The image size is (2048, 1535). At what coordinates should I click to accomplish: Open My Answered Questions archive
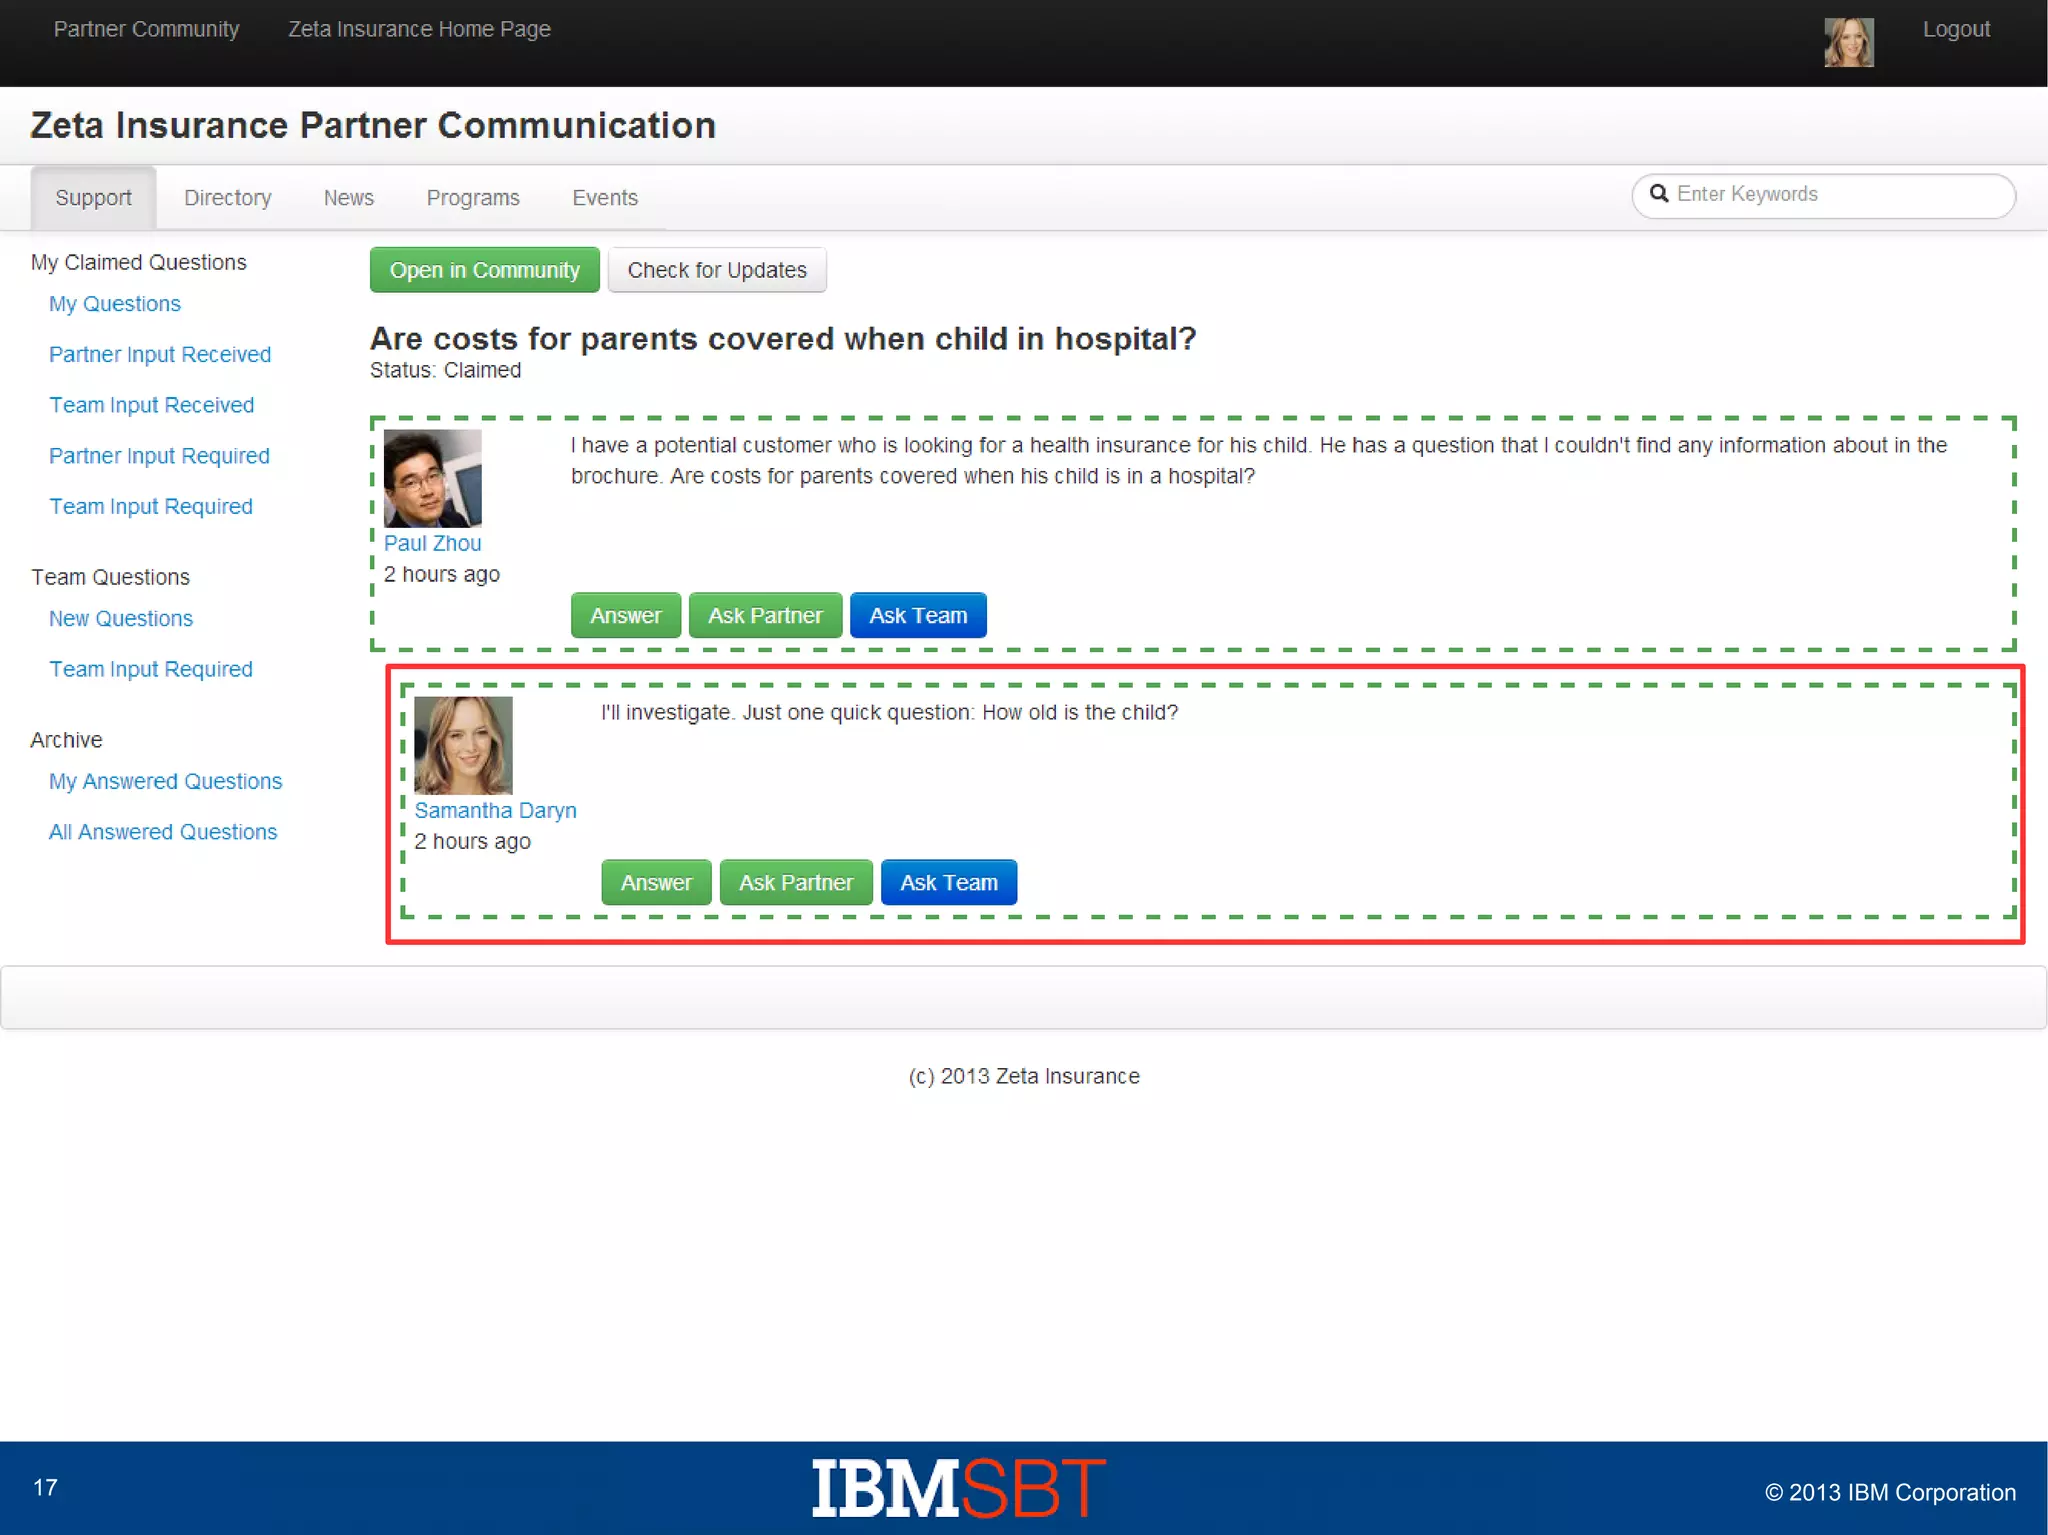tap(166, 781)
